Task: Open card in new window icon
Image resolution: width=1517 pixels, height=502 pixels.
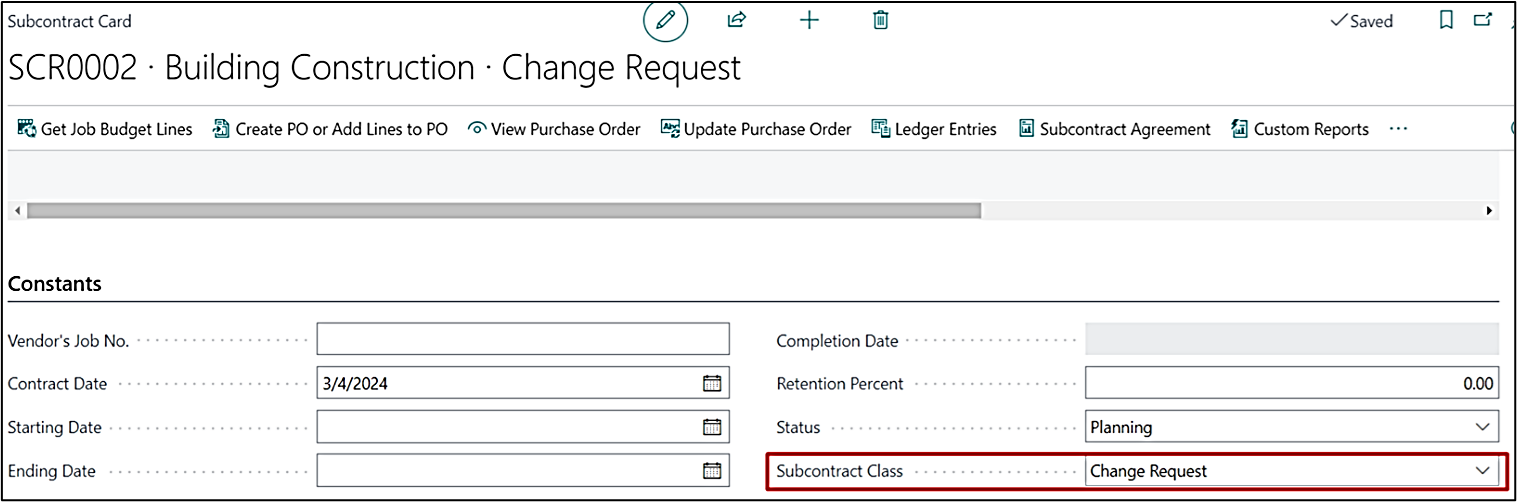Action: click(1483, 20)
